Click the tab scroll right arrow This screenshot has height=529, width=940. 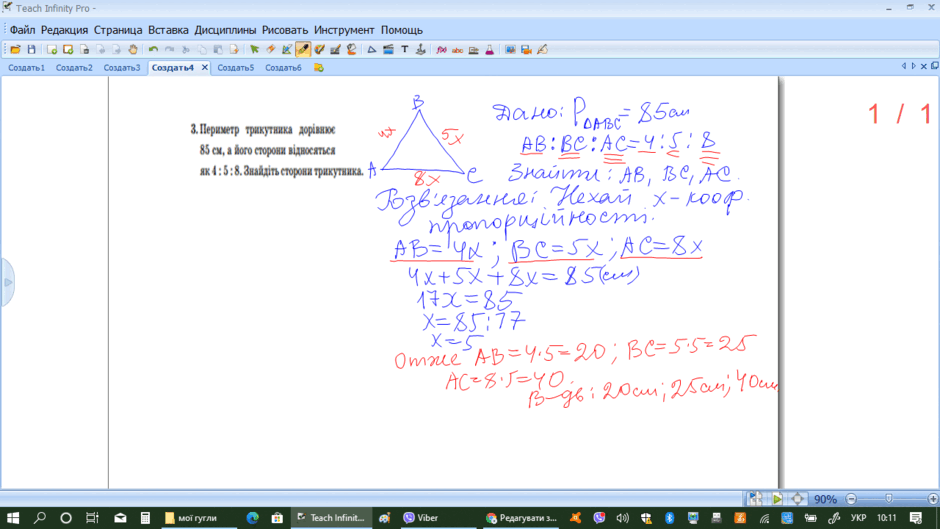(x=914, y=67)
